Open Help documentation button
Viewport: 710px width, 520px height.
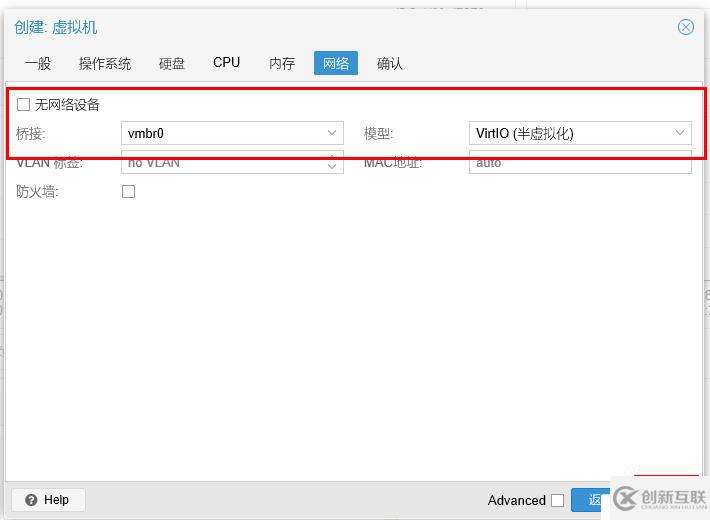tap(48, 500)
